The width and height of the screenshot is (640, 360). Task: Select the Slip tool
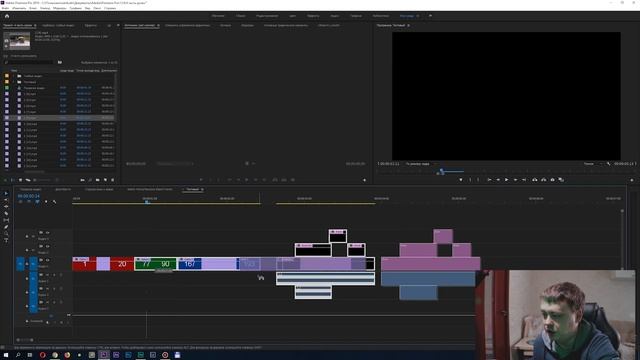point(6,220)
